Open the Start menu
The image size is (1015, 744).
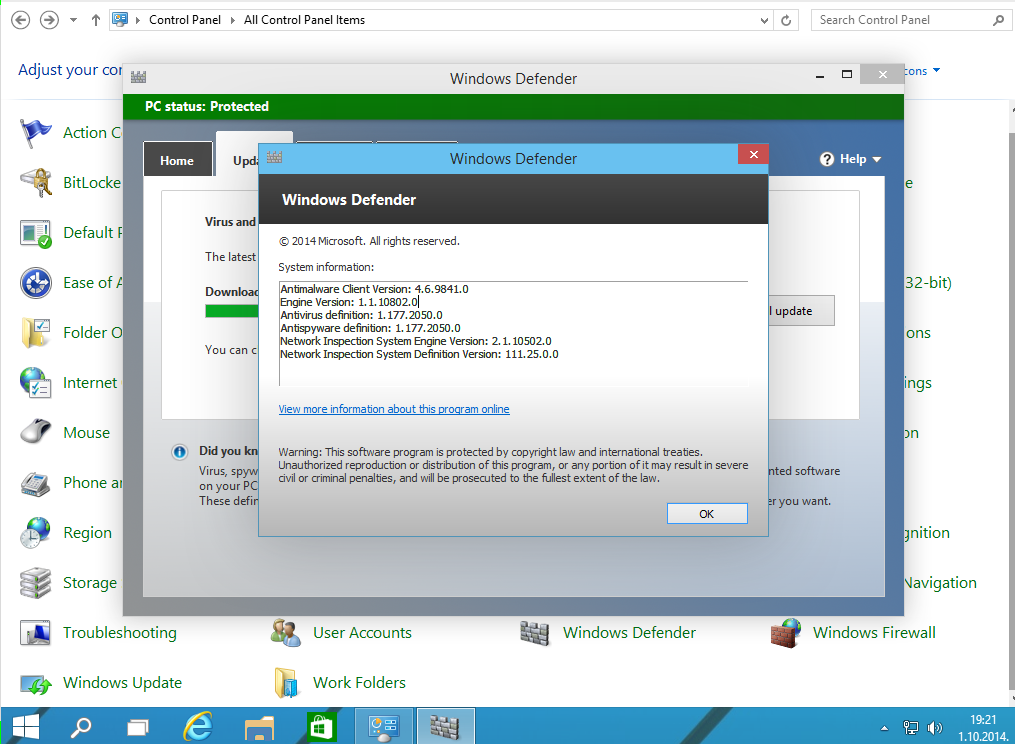tap(26, 727)
